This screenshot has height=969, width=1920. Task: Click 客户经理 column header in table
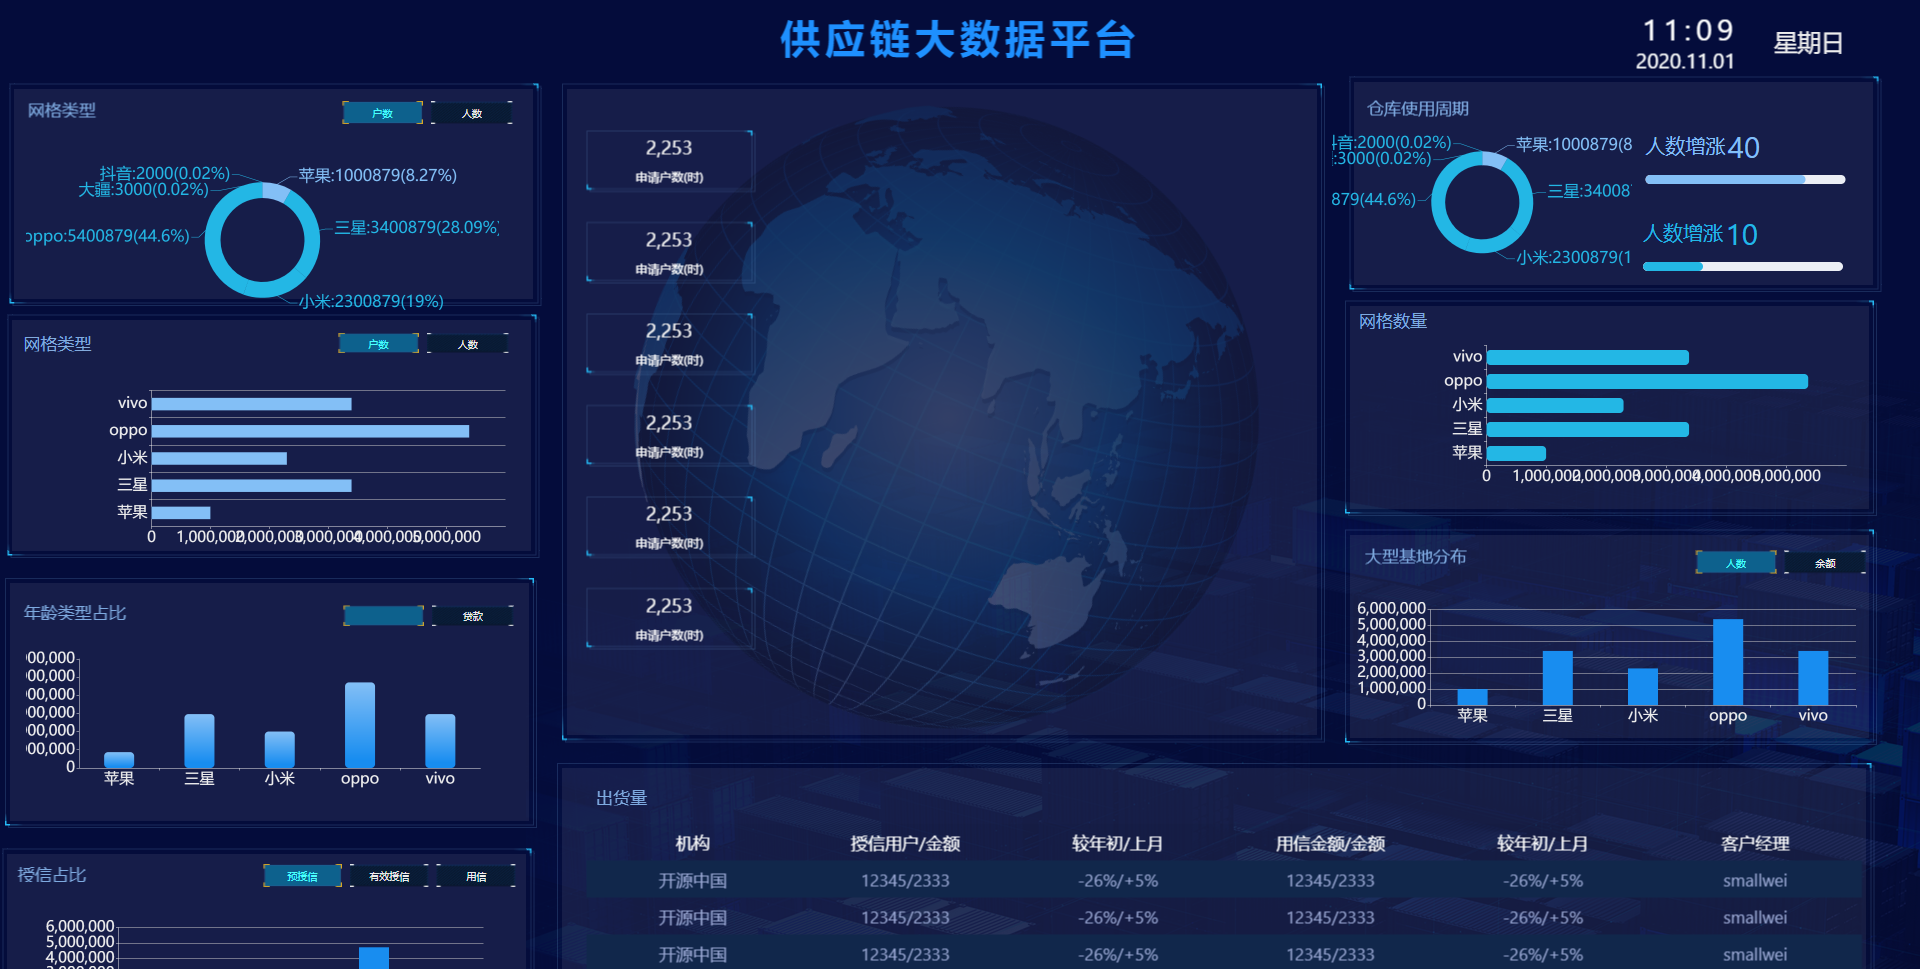(x=1754, y=844)
